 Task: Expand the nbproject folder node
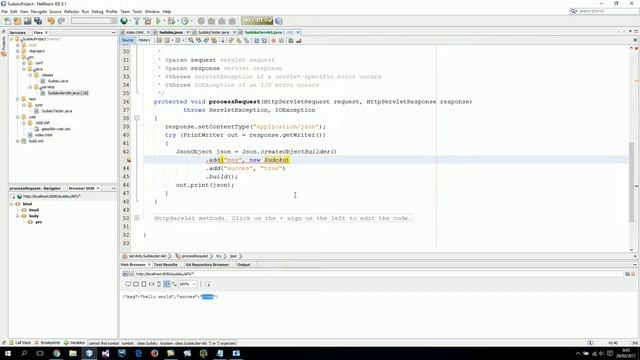click(18, 51)
